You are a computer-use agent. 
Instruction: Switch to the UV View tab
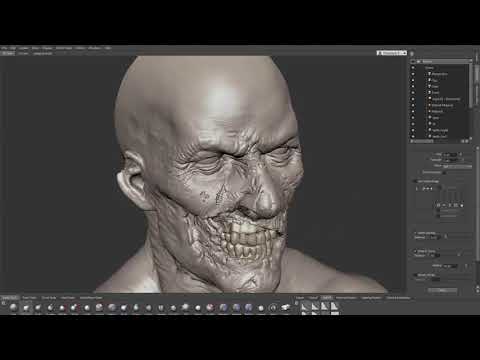[x=23, y=53]
